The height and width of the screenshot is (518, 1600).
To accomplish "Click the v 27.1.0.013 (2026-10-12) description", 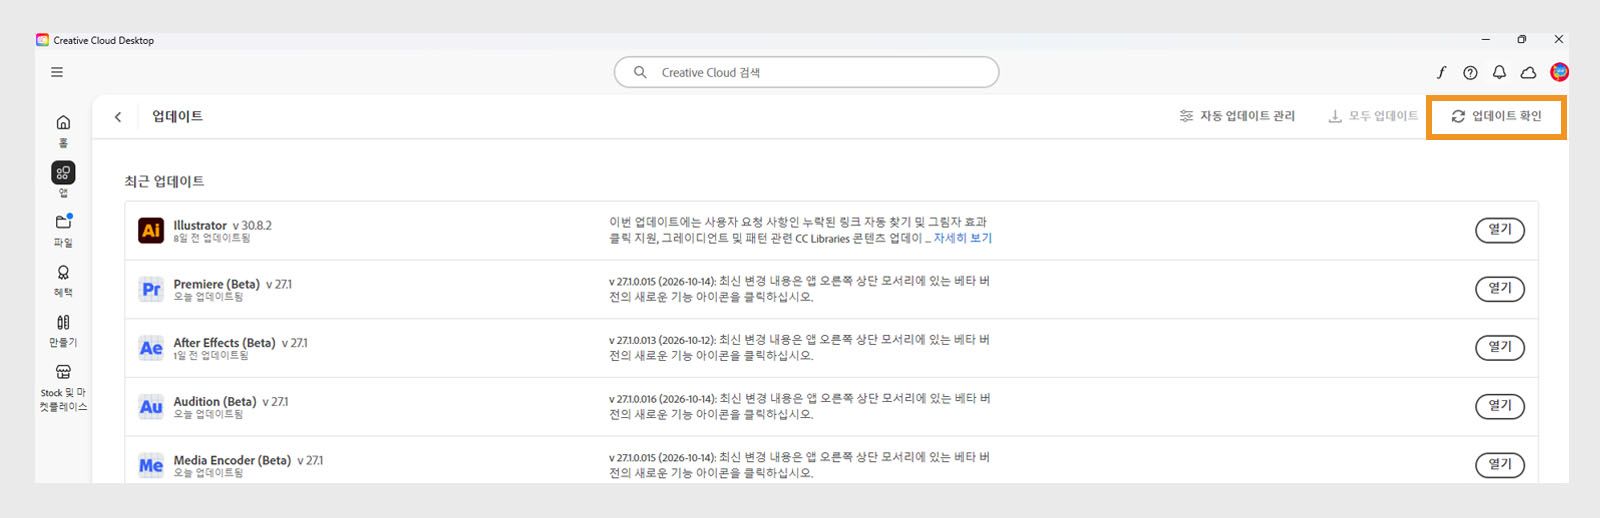I will (x=799, y=347).
